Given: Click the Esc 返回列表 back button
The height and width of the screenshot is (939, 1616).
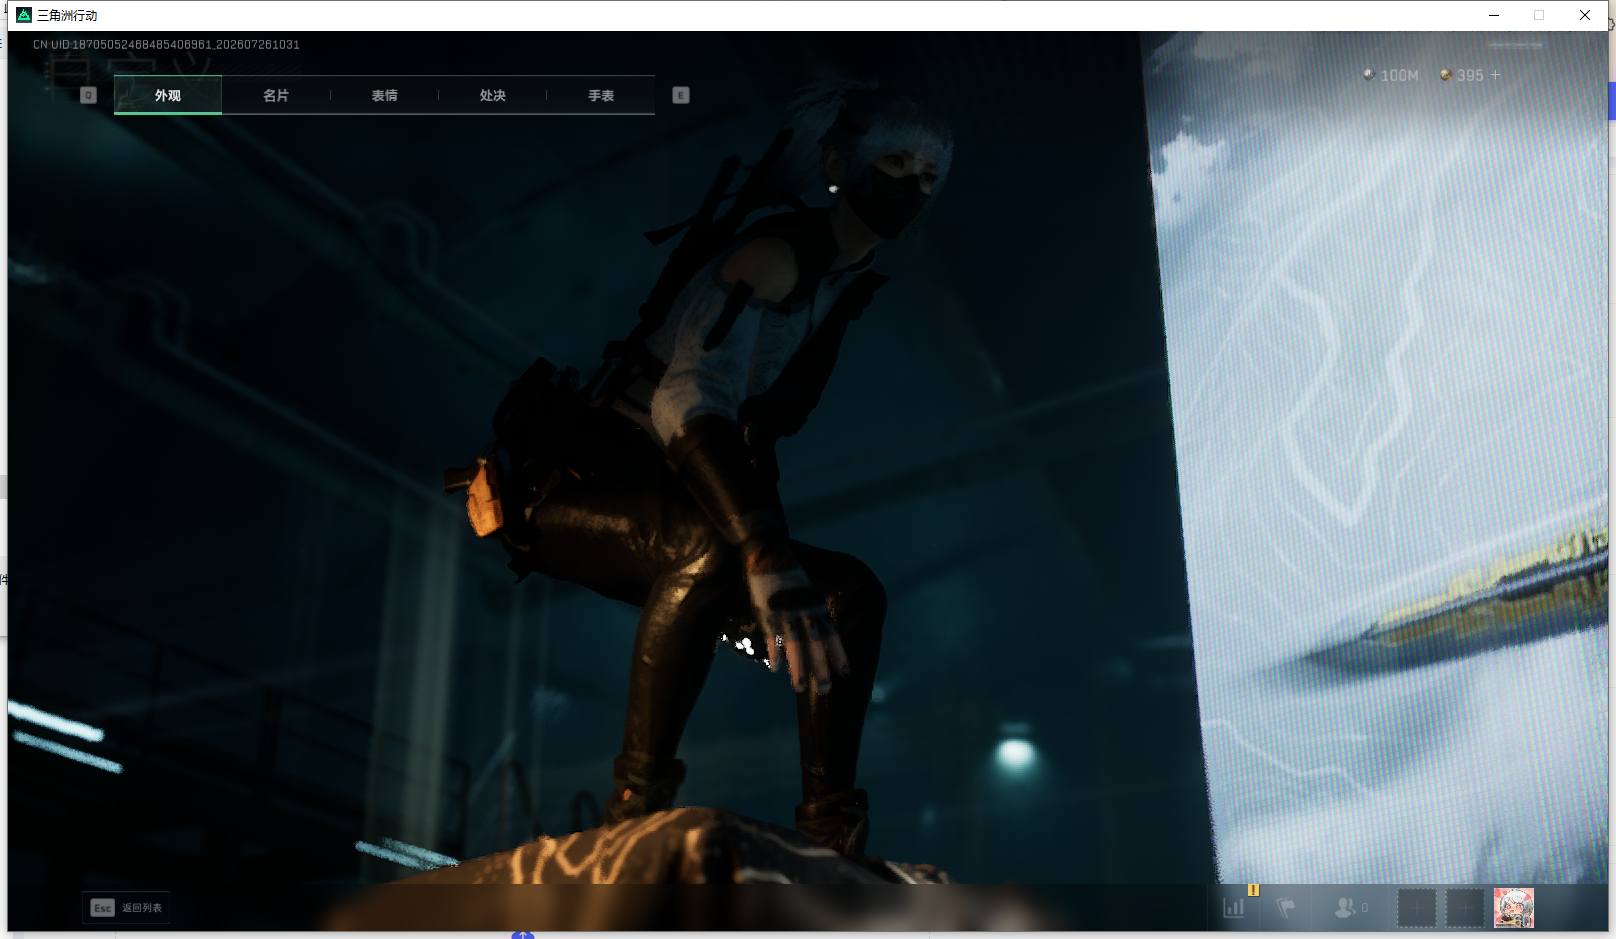Looking at the screenshot, I should click(x=126, y=907).
